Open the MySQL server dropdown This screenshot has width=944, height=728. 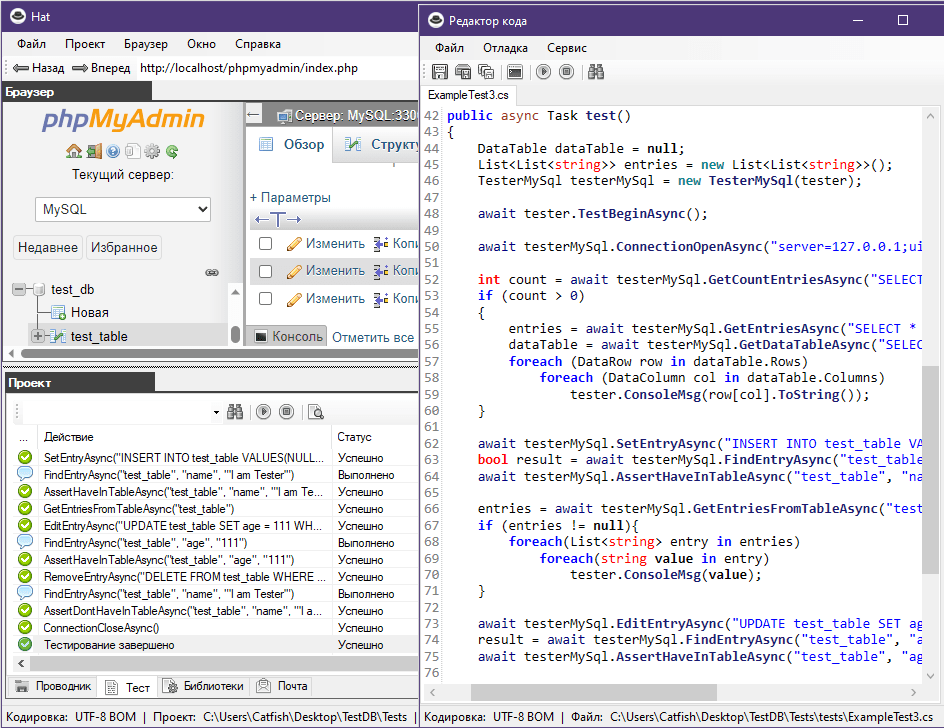click(x=124, y=209)
